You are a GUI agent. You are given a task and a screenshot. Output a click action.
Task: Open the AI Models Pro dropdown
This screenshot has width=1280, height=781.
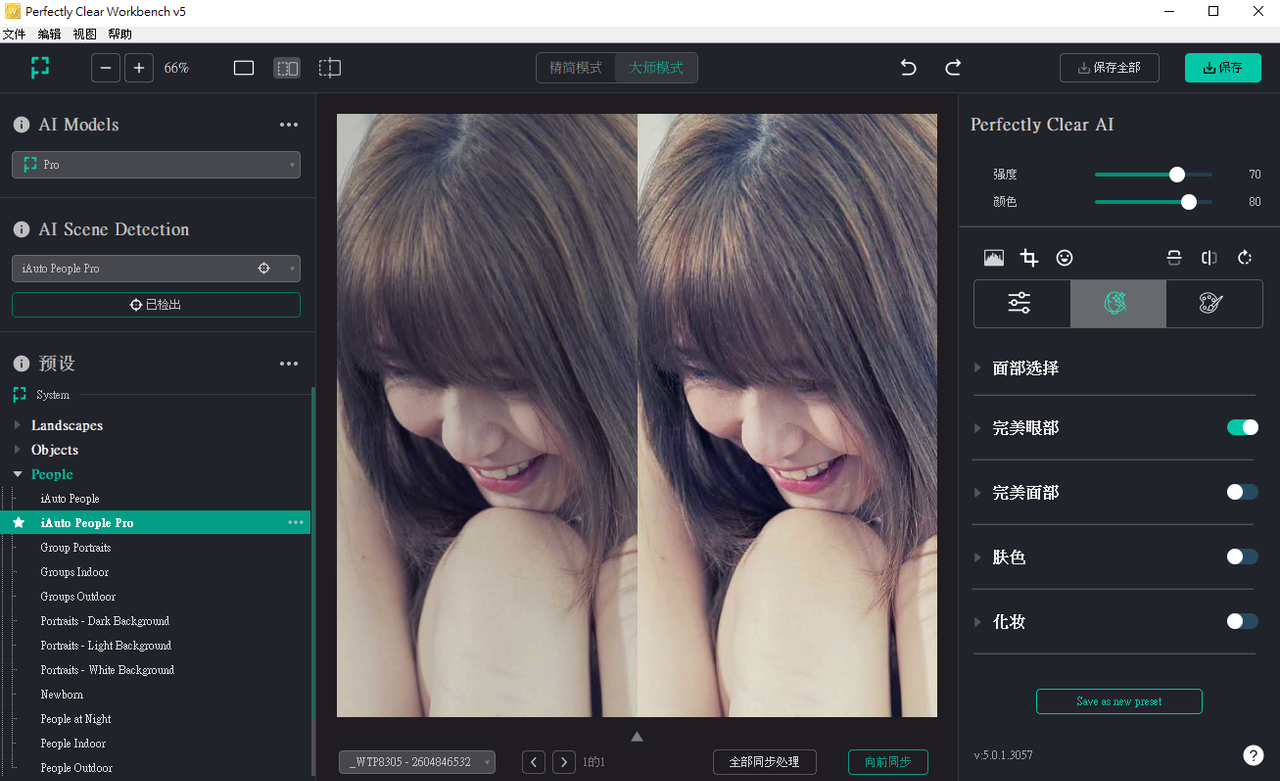pyautogui.click(x=156, y=165)
